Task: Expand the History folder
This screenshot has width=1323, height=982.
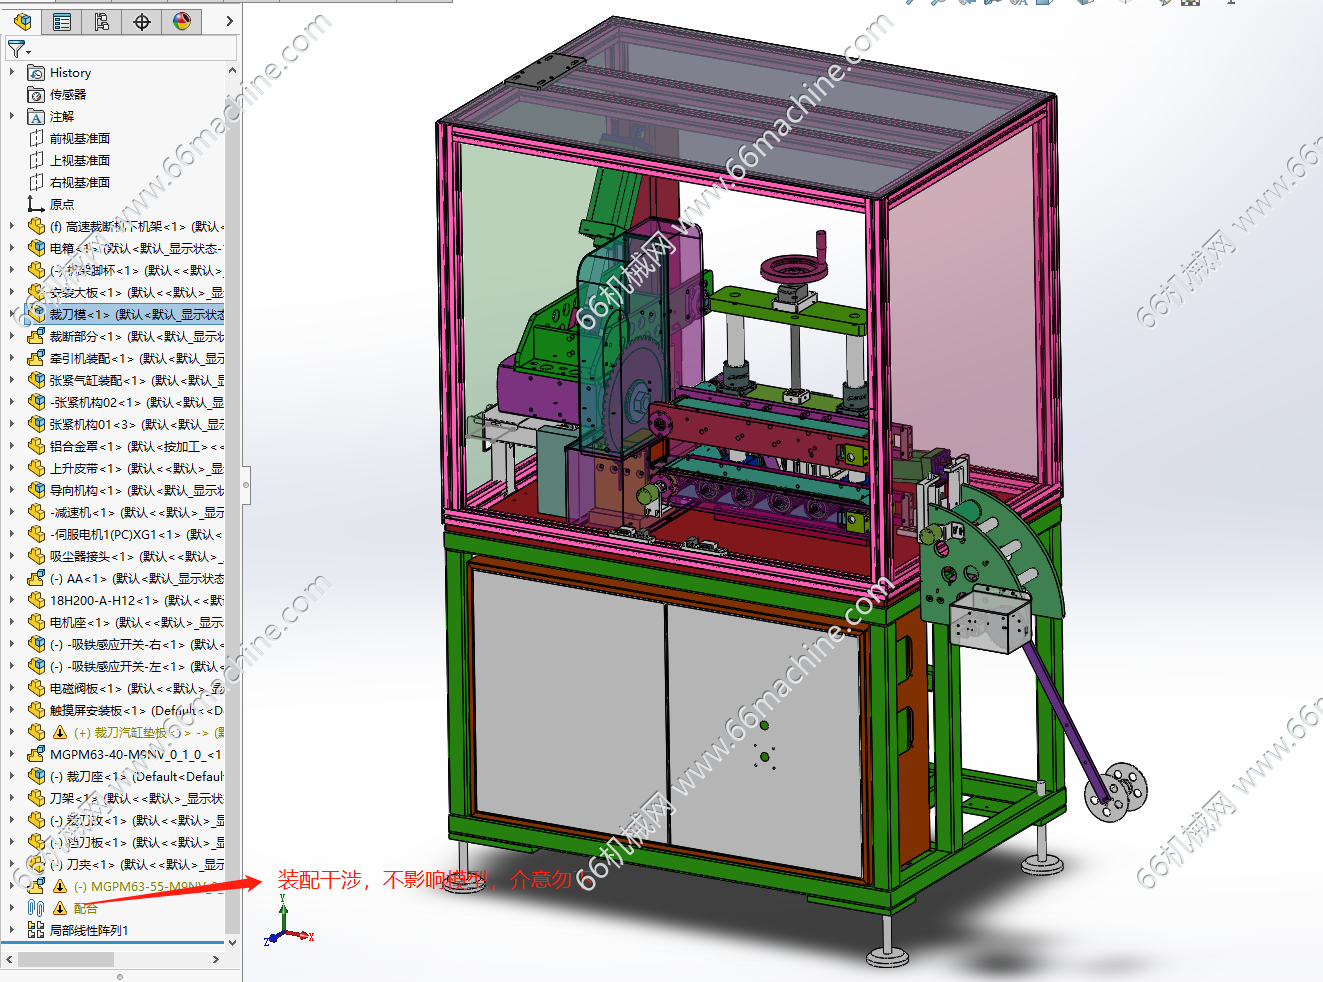Action: pos(11,73)
